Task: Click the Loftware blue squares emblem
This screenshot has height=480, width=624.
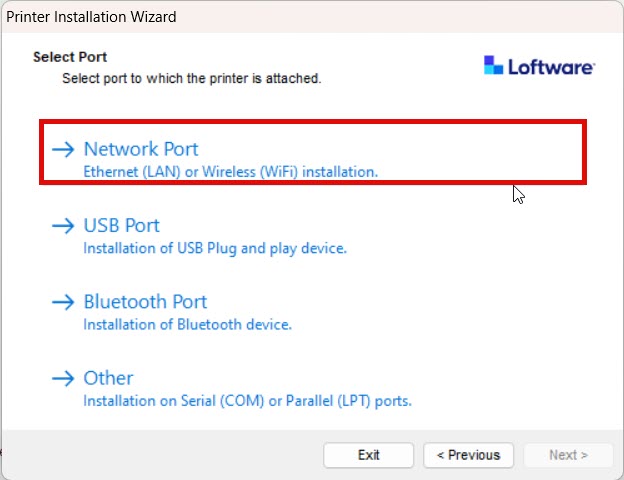Action: pos(493,65)
